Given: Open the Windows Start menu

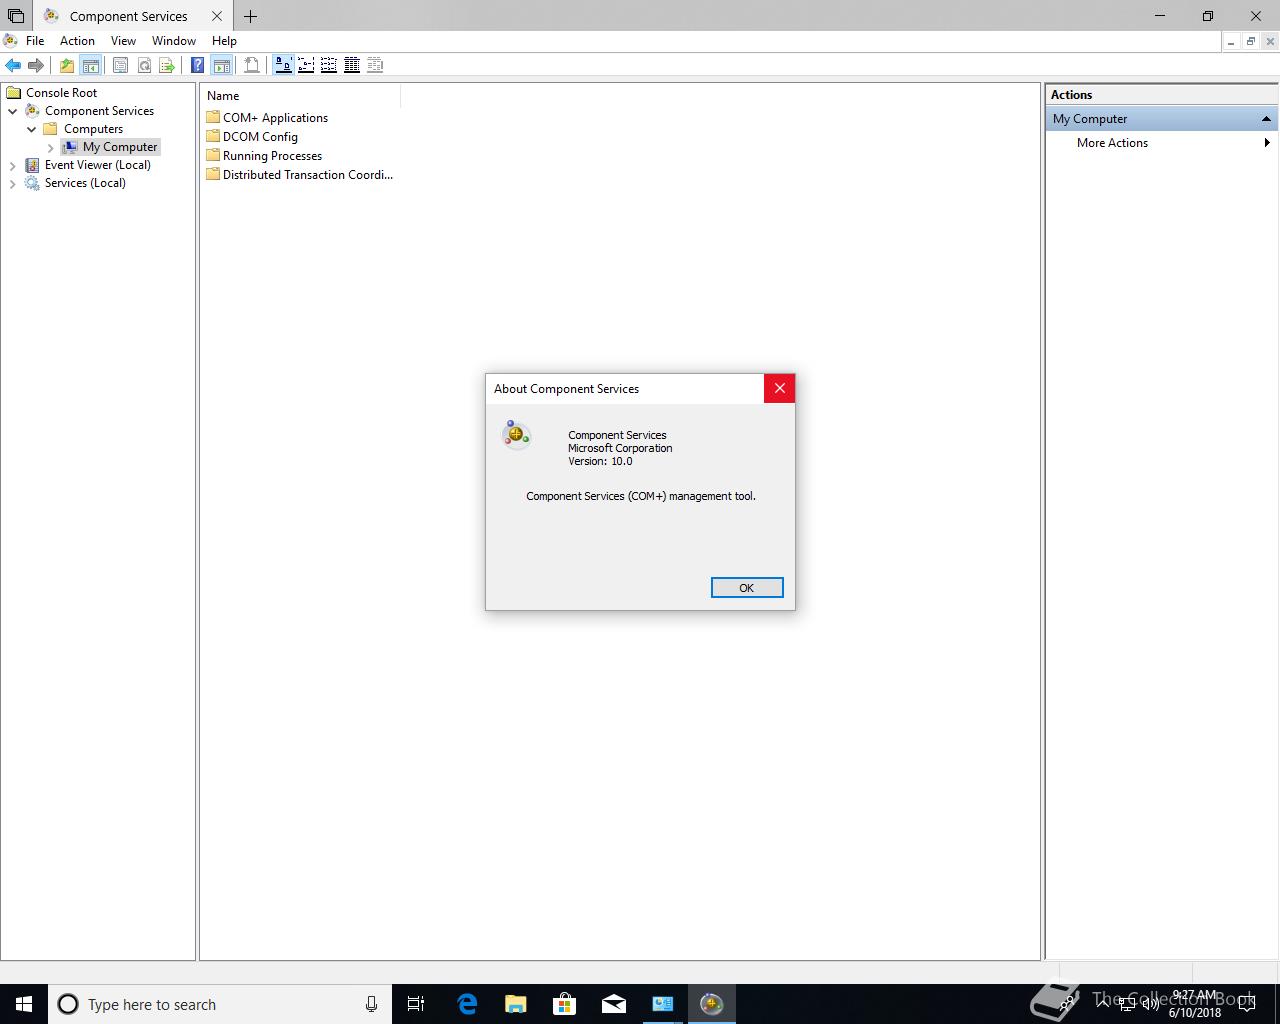Looking at the screenshot, I should coord(24,1004).
